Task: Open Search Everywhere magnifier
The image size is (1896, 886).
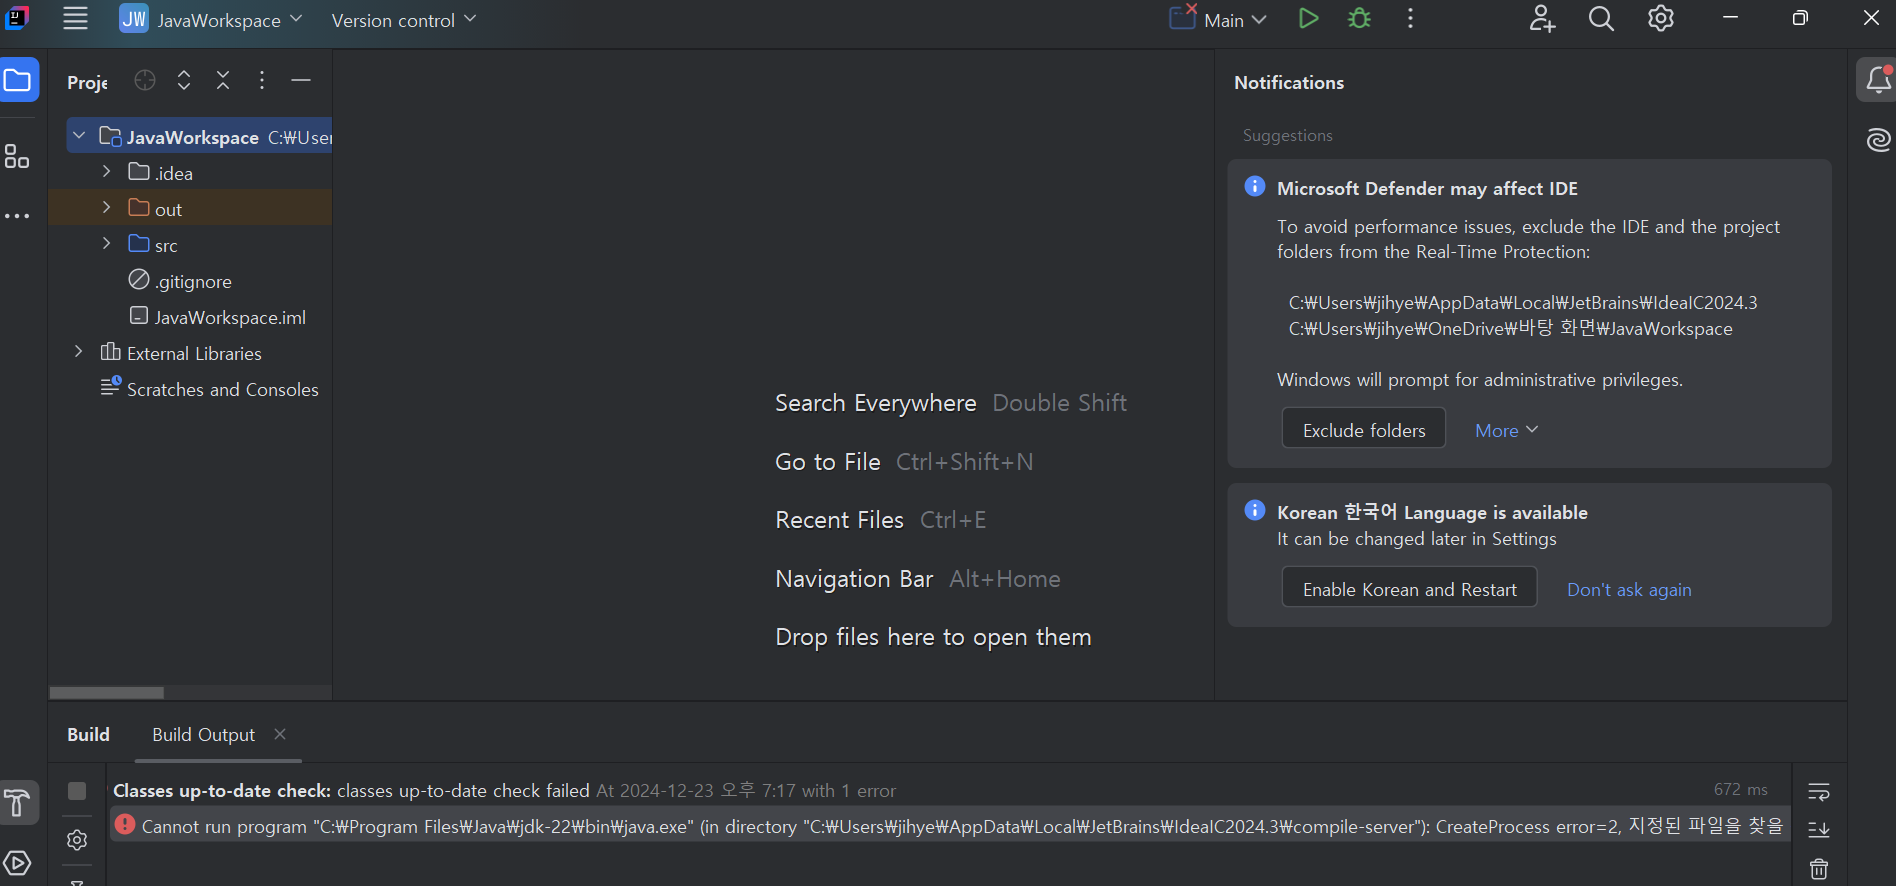Action: 1601,19
